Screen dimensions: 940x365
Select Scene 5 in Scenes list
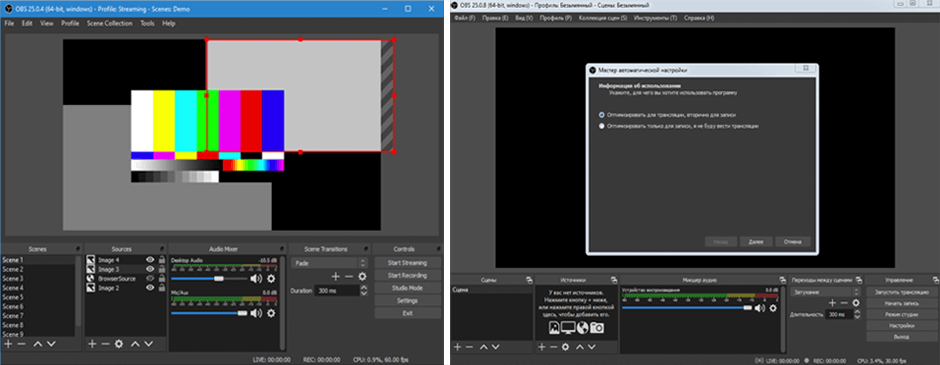(38, 297)
